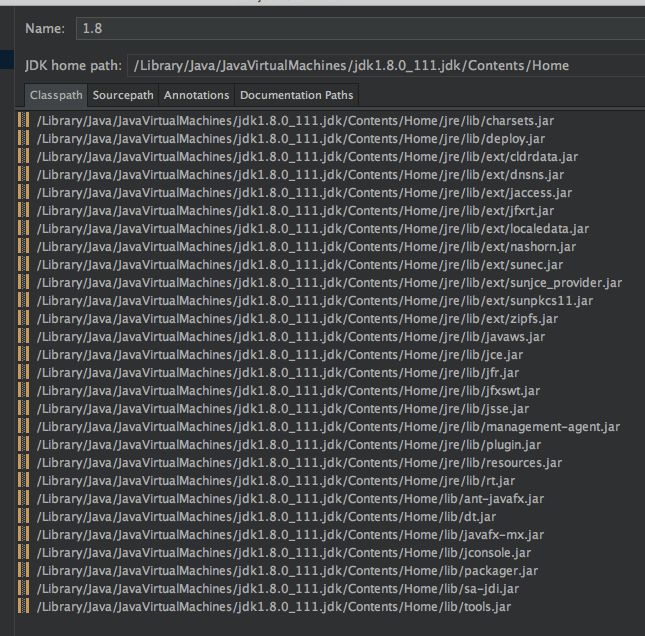Click the jar icon beside jfxswt.jar
Image resolution: width=645 pixels, height=636 pixels.
pos(24,391)
